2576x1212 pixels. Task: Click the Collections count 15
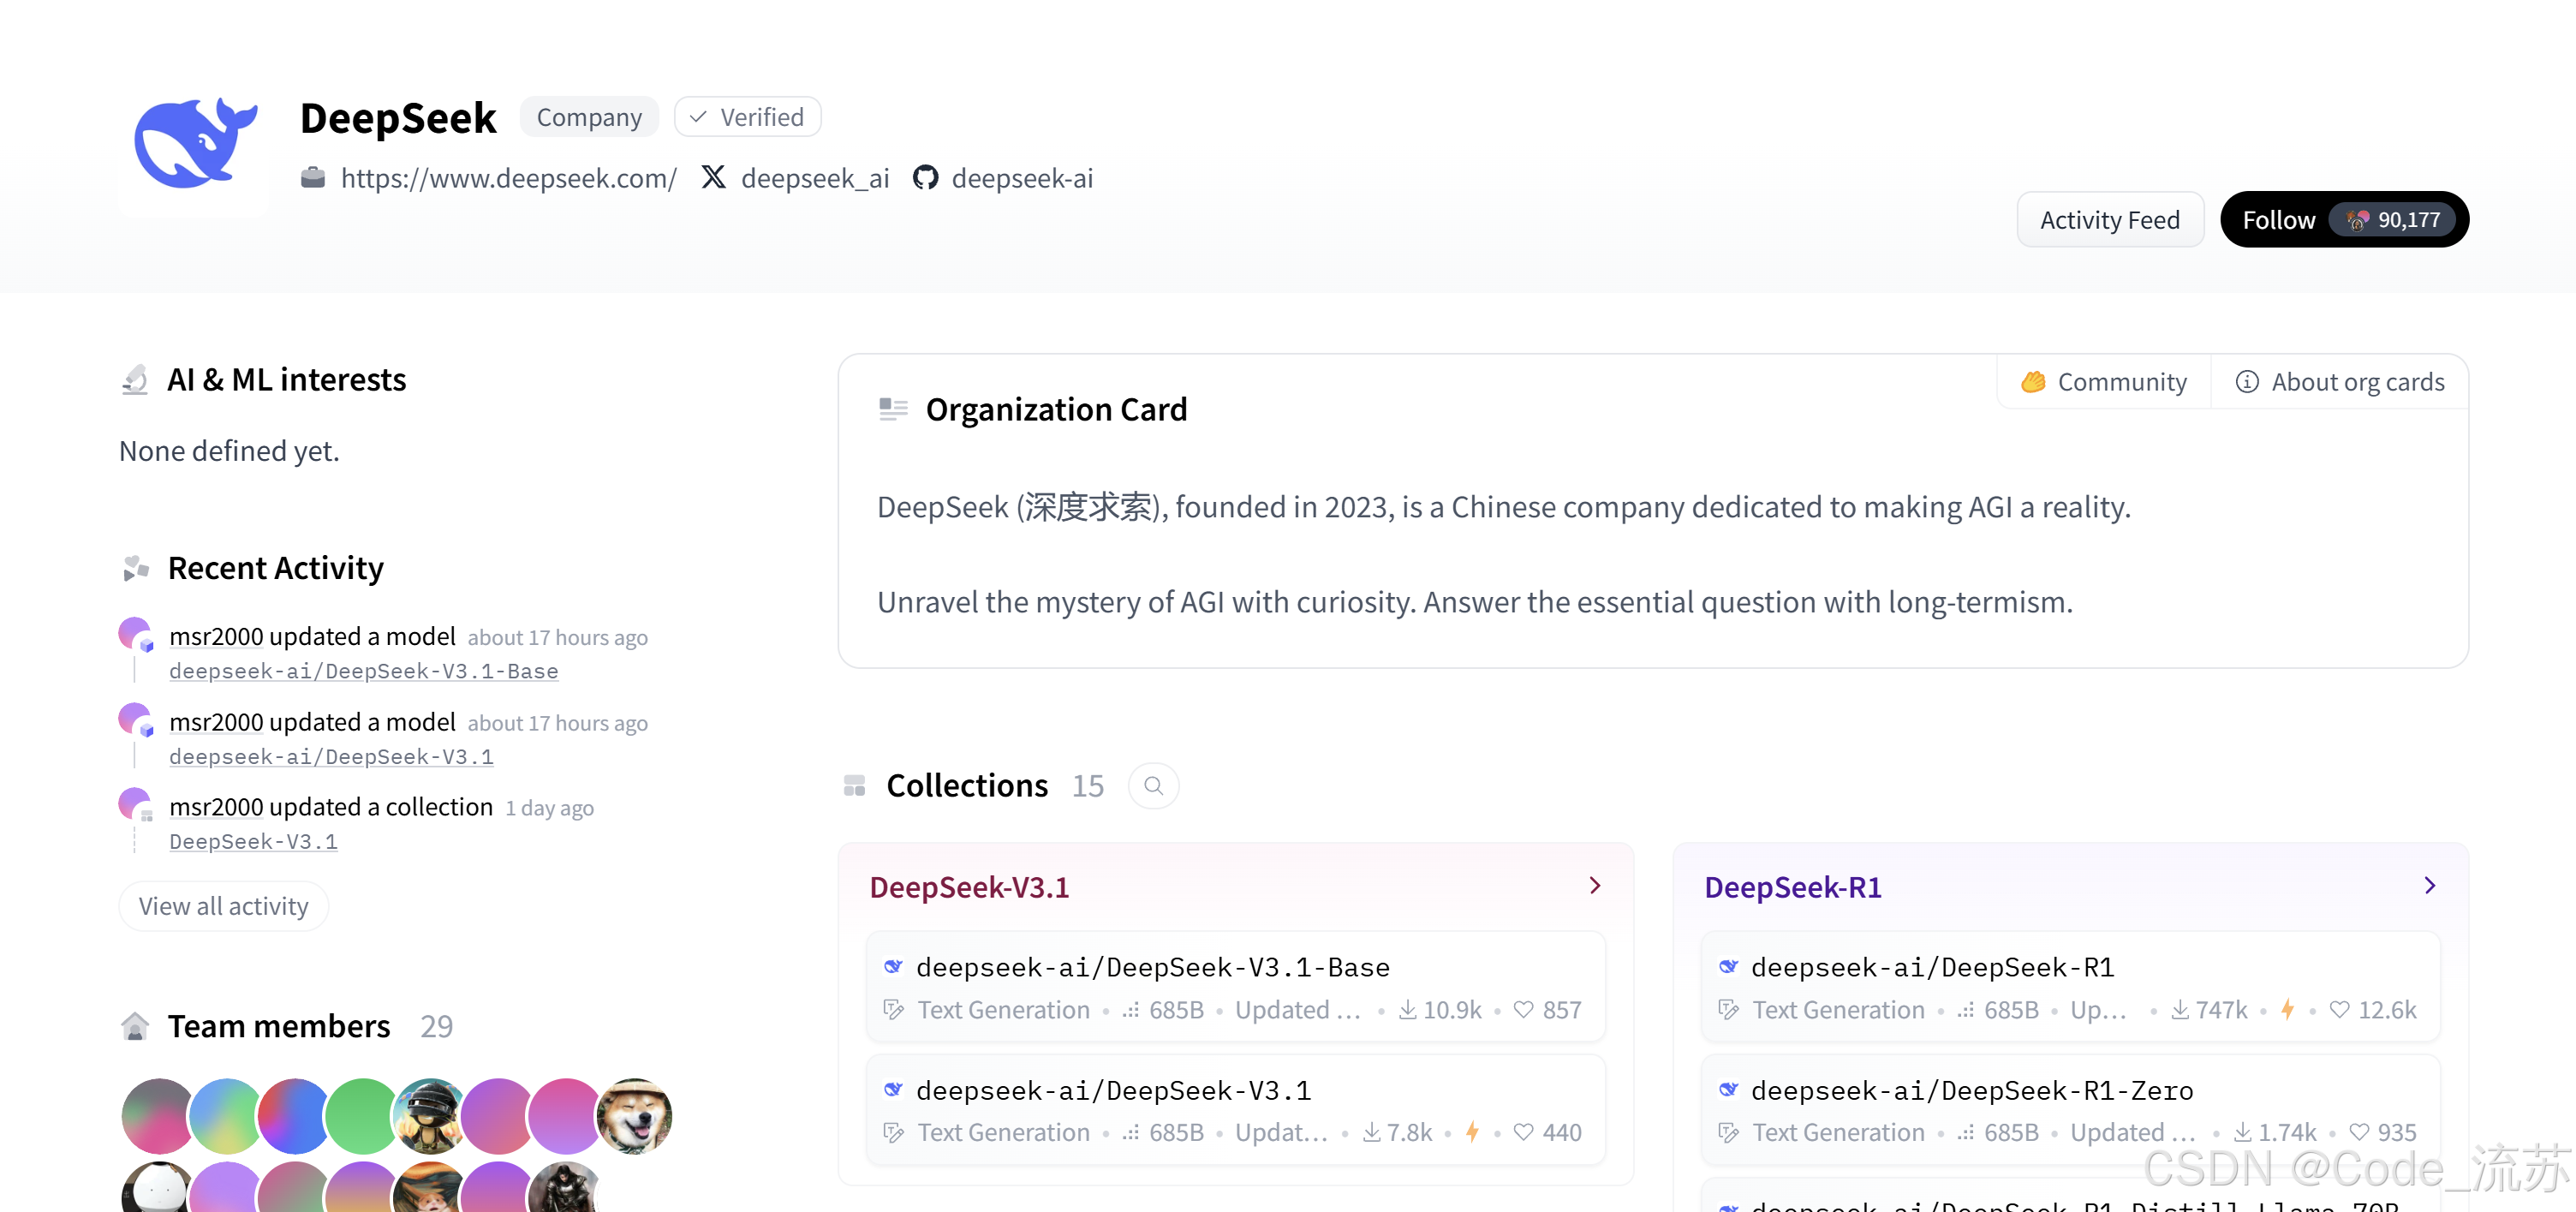(1088, 786)
